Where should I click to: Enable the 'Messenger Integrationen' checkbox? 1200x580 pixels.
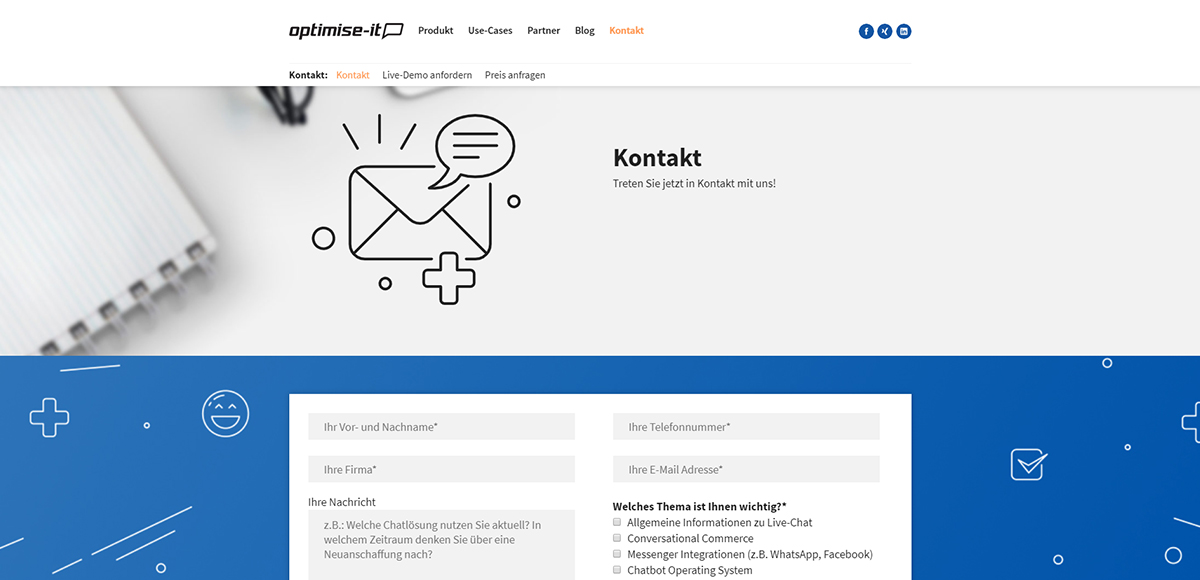point(618,554)
